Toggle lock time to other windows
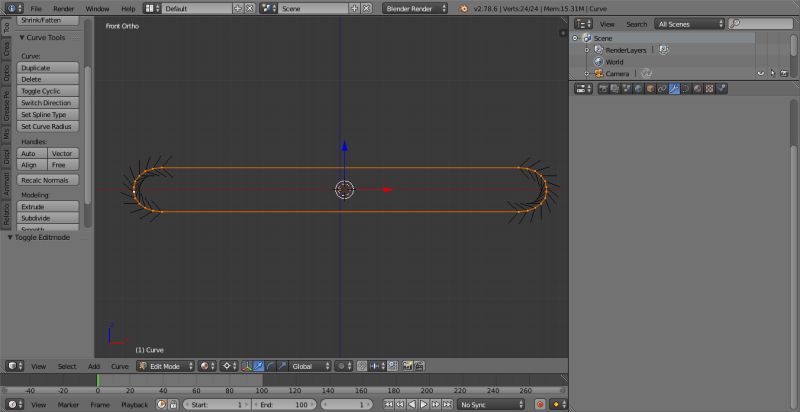This screenshot has height=412, width=800. click(x=173, y=404)
